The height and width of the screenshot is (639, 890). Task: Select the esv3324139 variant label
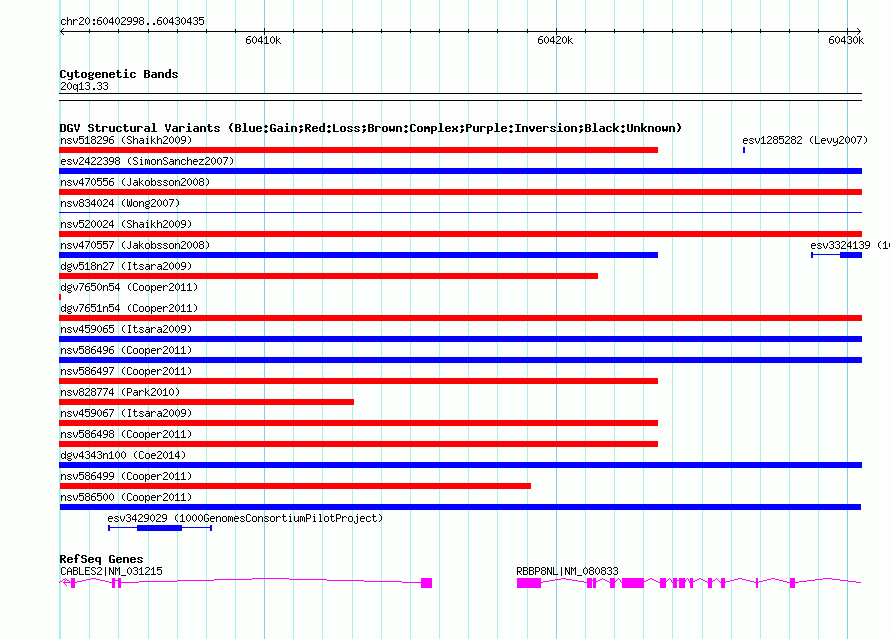pyautogui.click(x=850, y=245)
